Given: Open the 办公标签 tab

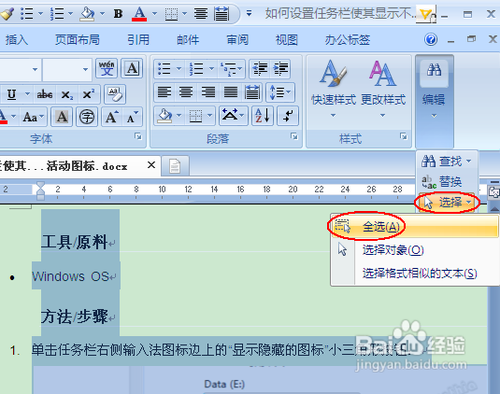Looking at the screenshot, I should pyautogui.click(x=347, y=40).
